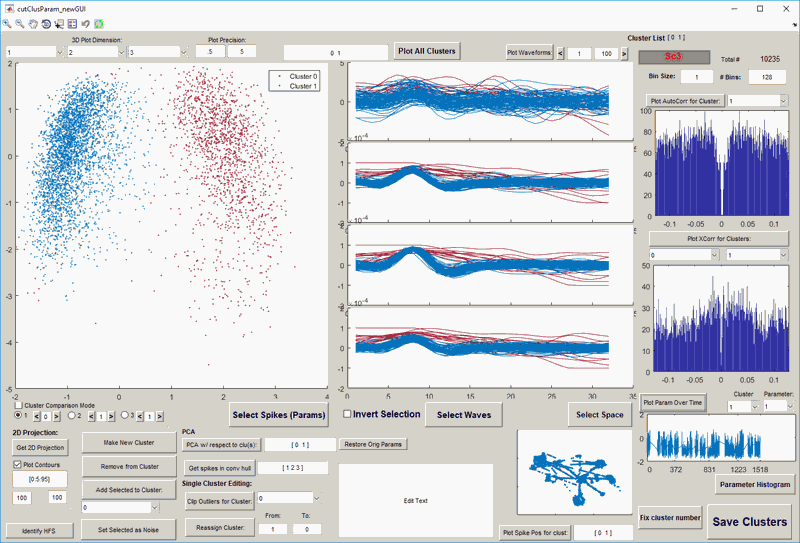
Task: Uncheck the Plot Contours checkbox
Action: [x=19, y=464]
